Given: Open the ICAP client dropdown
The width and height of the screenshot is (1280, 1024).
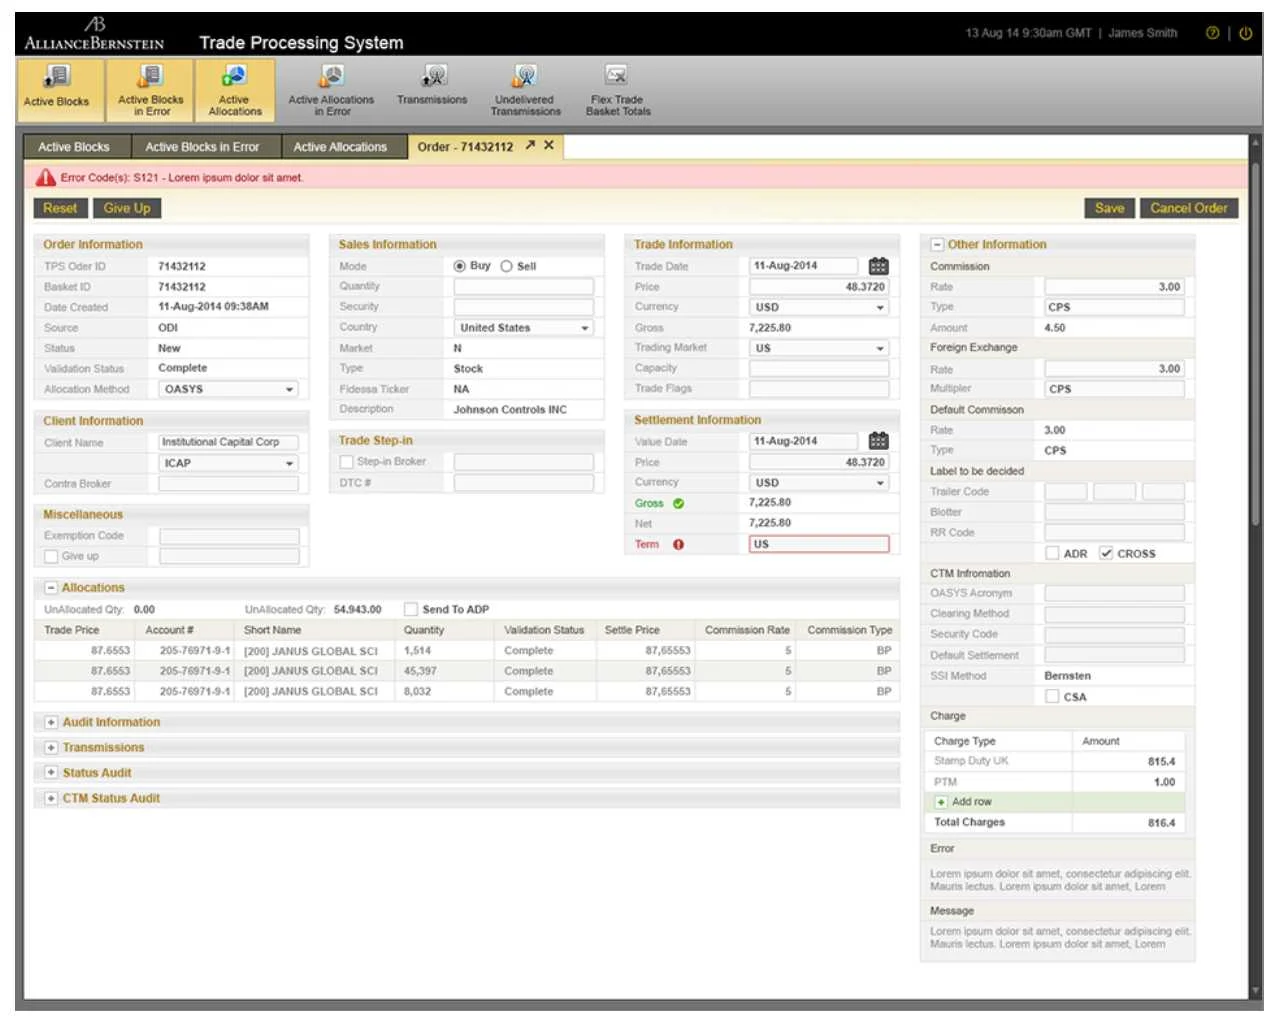Looking at the screenshot, I should 229,463.
